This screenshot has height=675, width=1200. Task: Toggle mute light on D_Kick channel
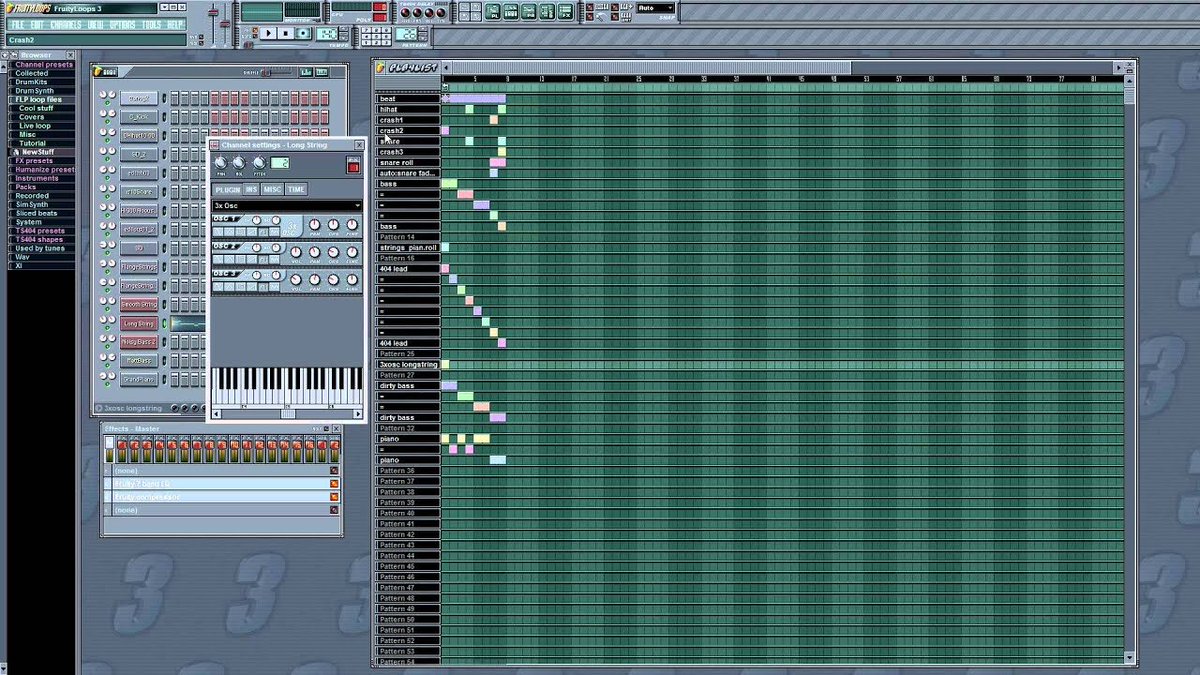coord(107,122)
